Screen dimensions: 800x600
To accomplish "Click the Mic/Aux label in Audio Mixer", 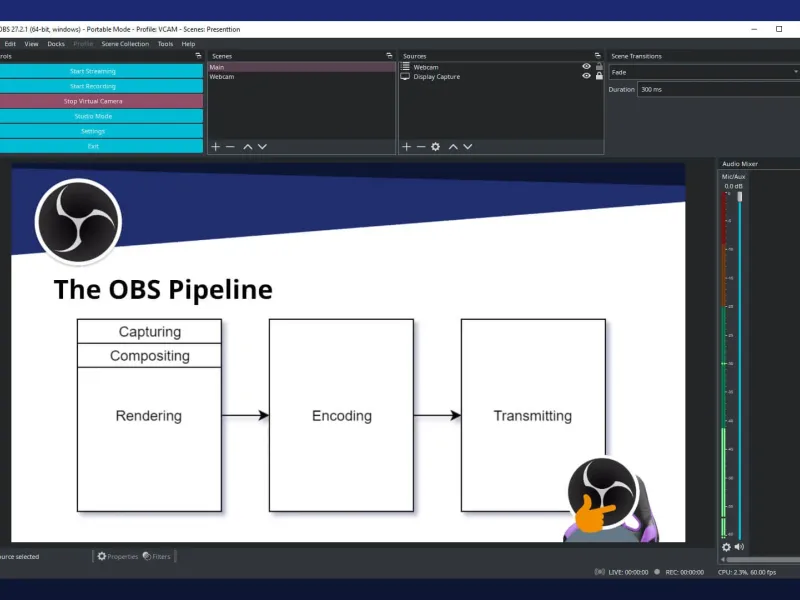I will click(x=733, y=177).
